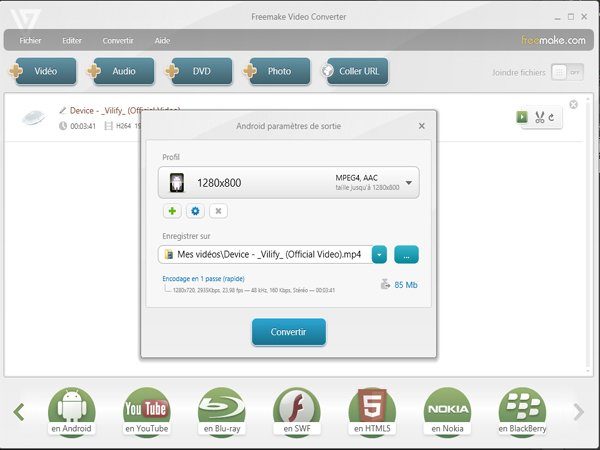
Task: Click the globe icon on Coller URL
Action: (x=328, y=71)
